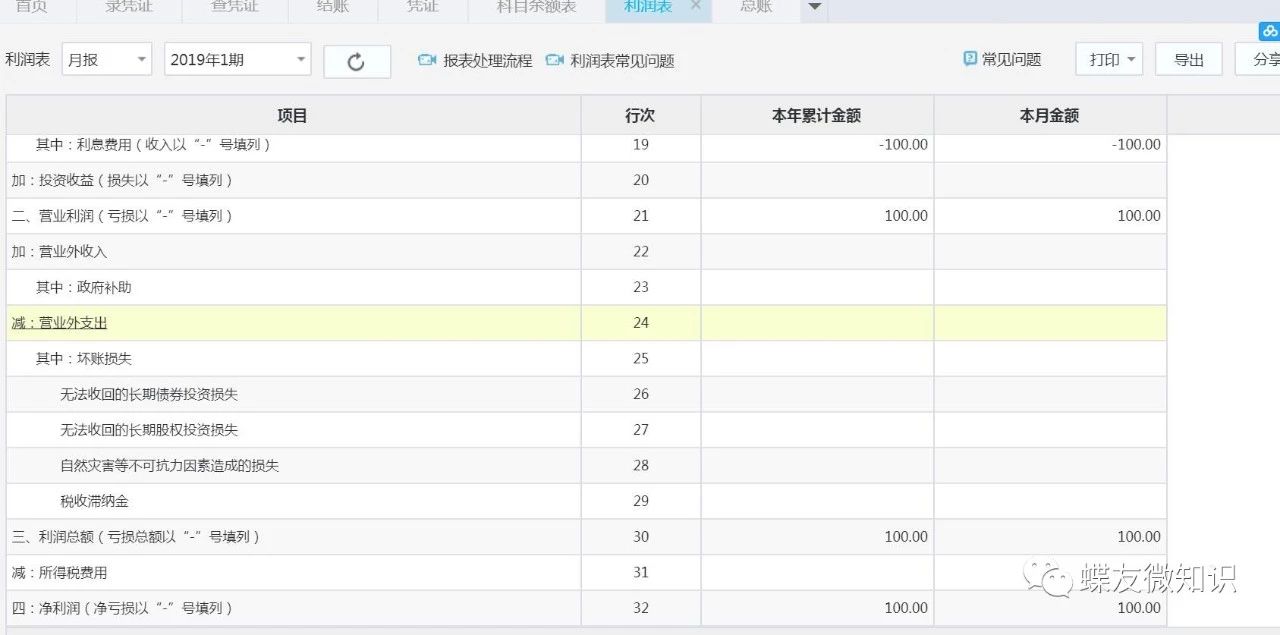Screen dimensions: 1280x635
Task: Switch to the 查凭证 tab
Action: 233,7
